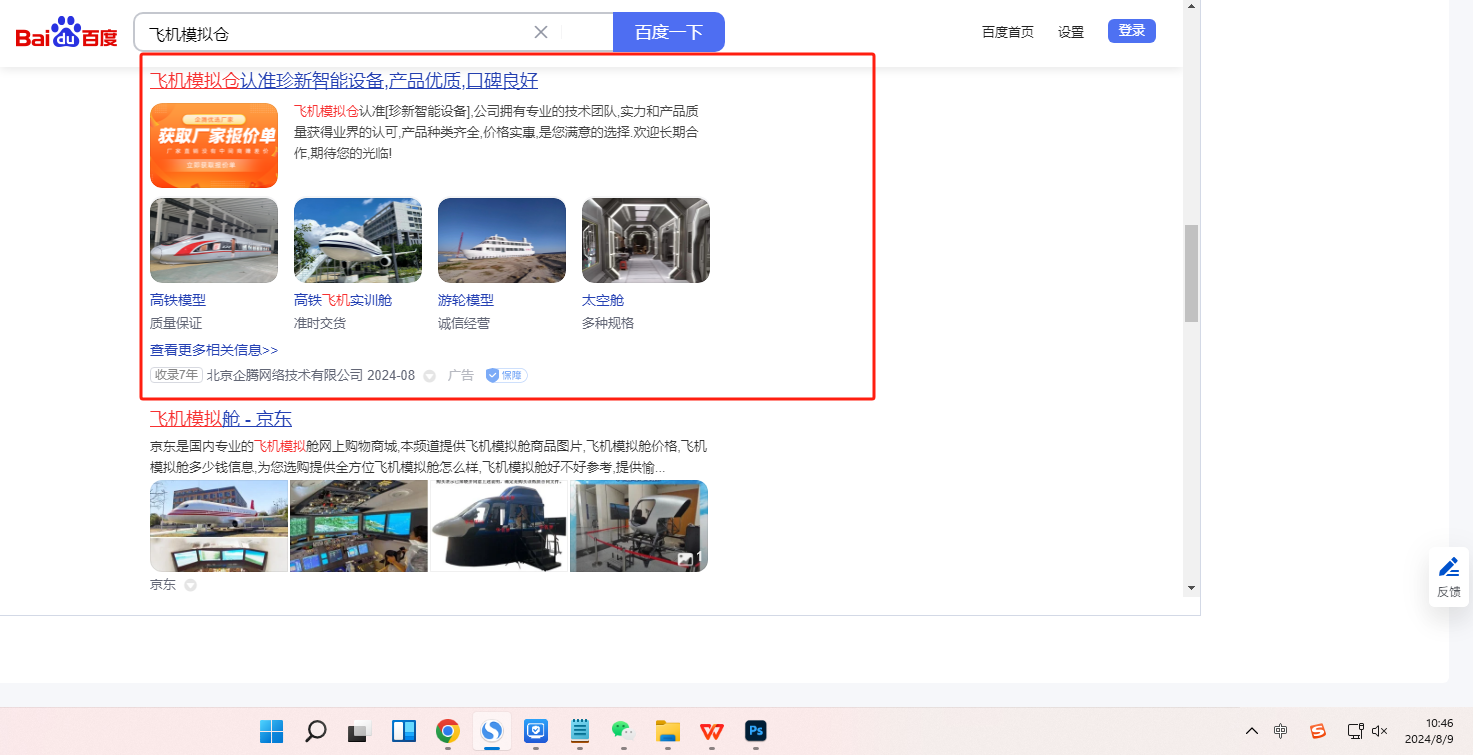Open the 百度首页 link
The width and height of the screenshot is (1473, 755).
point(1008,32)
